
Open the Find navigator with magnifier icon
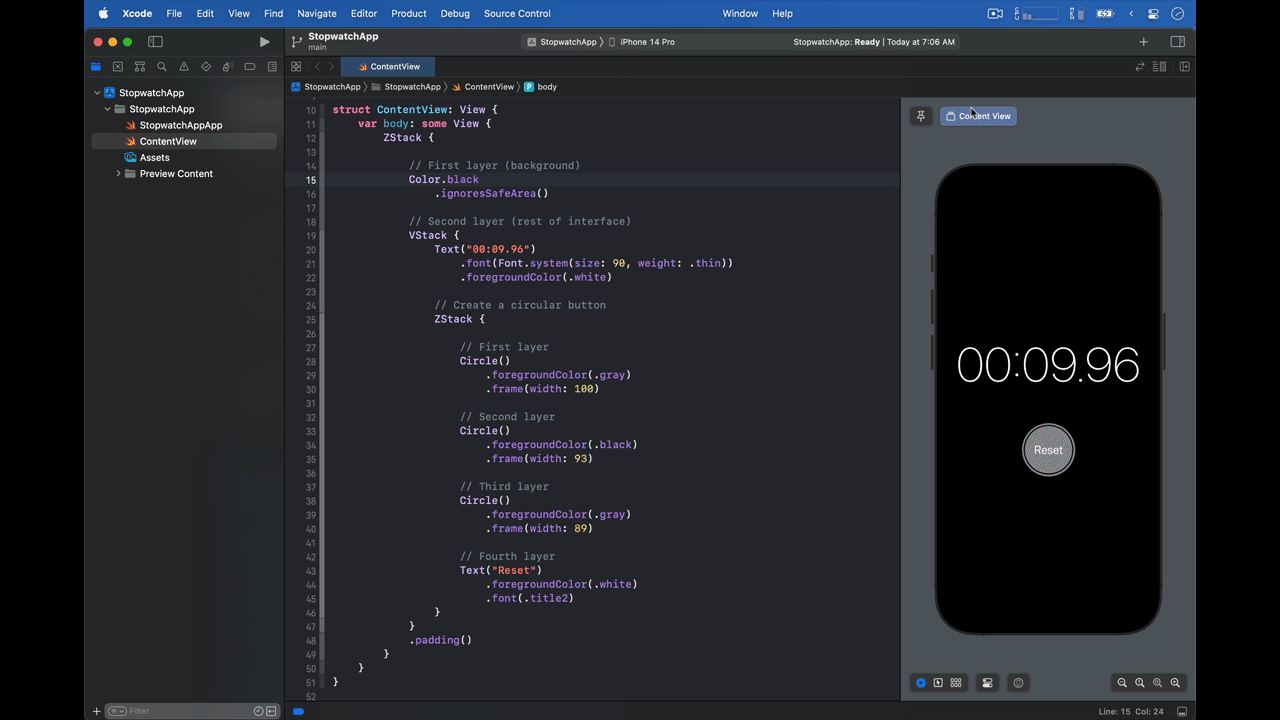coord(161,66)
